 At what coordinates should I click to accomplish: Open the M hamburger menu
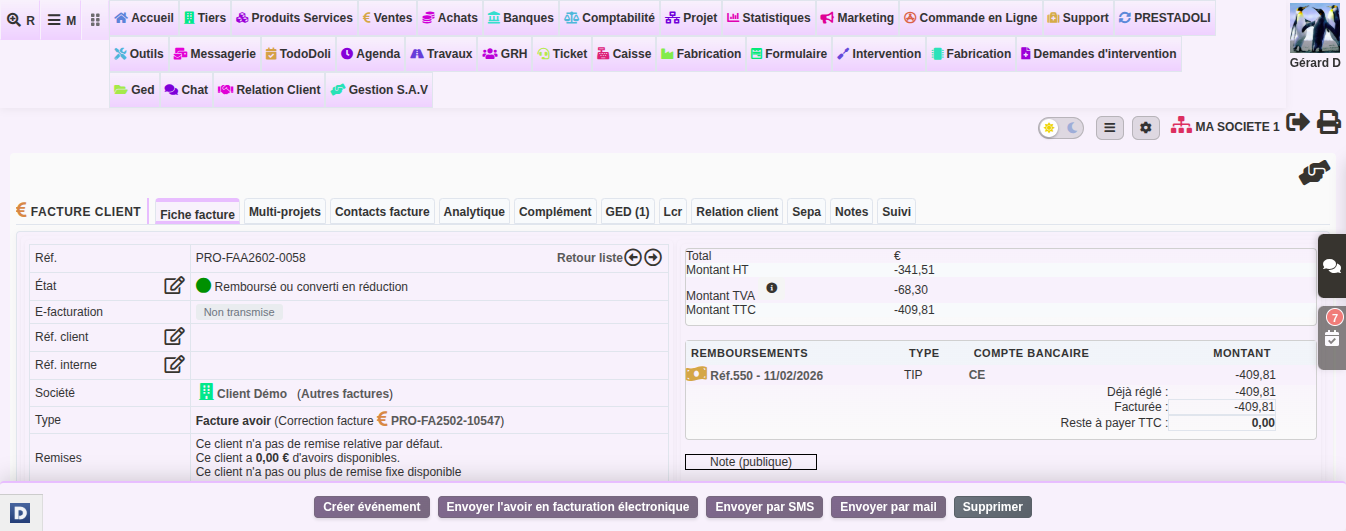point(61,20)
